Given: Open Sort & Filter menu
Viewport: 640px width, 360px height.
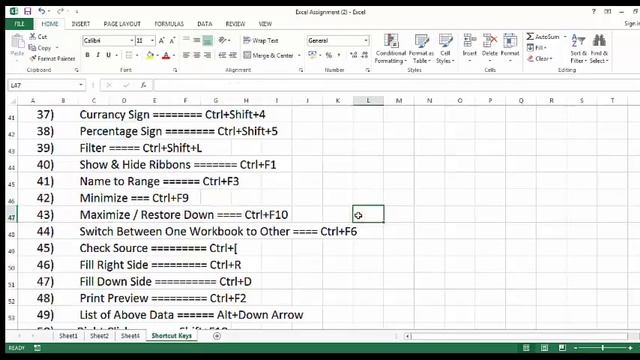Looking at the screenshot, I should pyautogui.click(x=578, y=49).
